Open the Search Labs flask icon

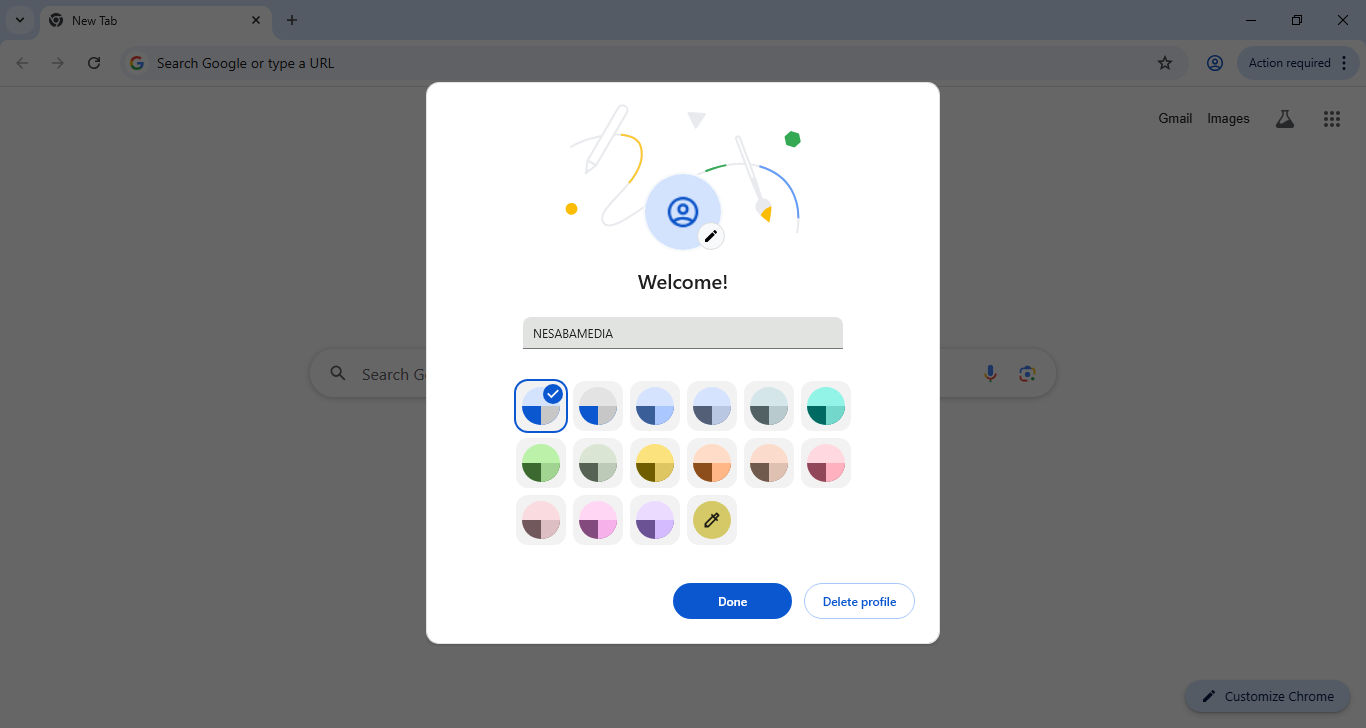1285,119
